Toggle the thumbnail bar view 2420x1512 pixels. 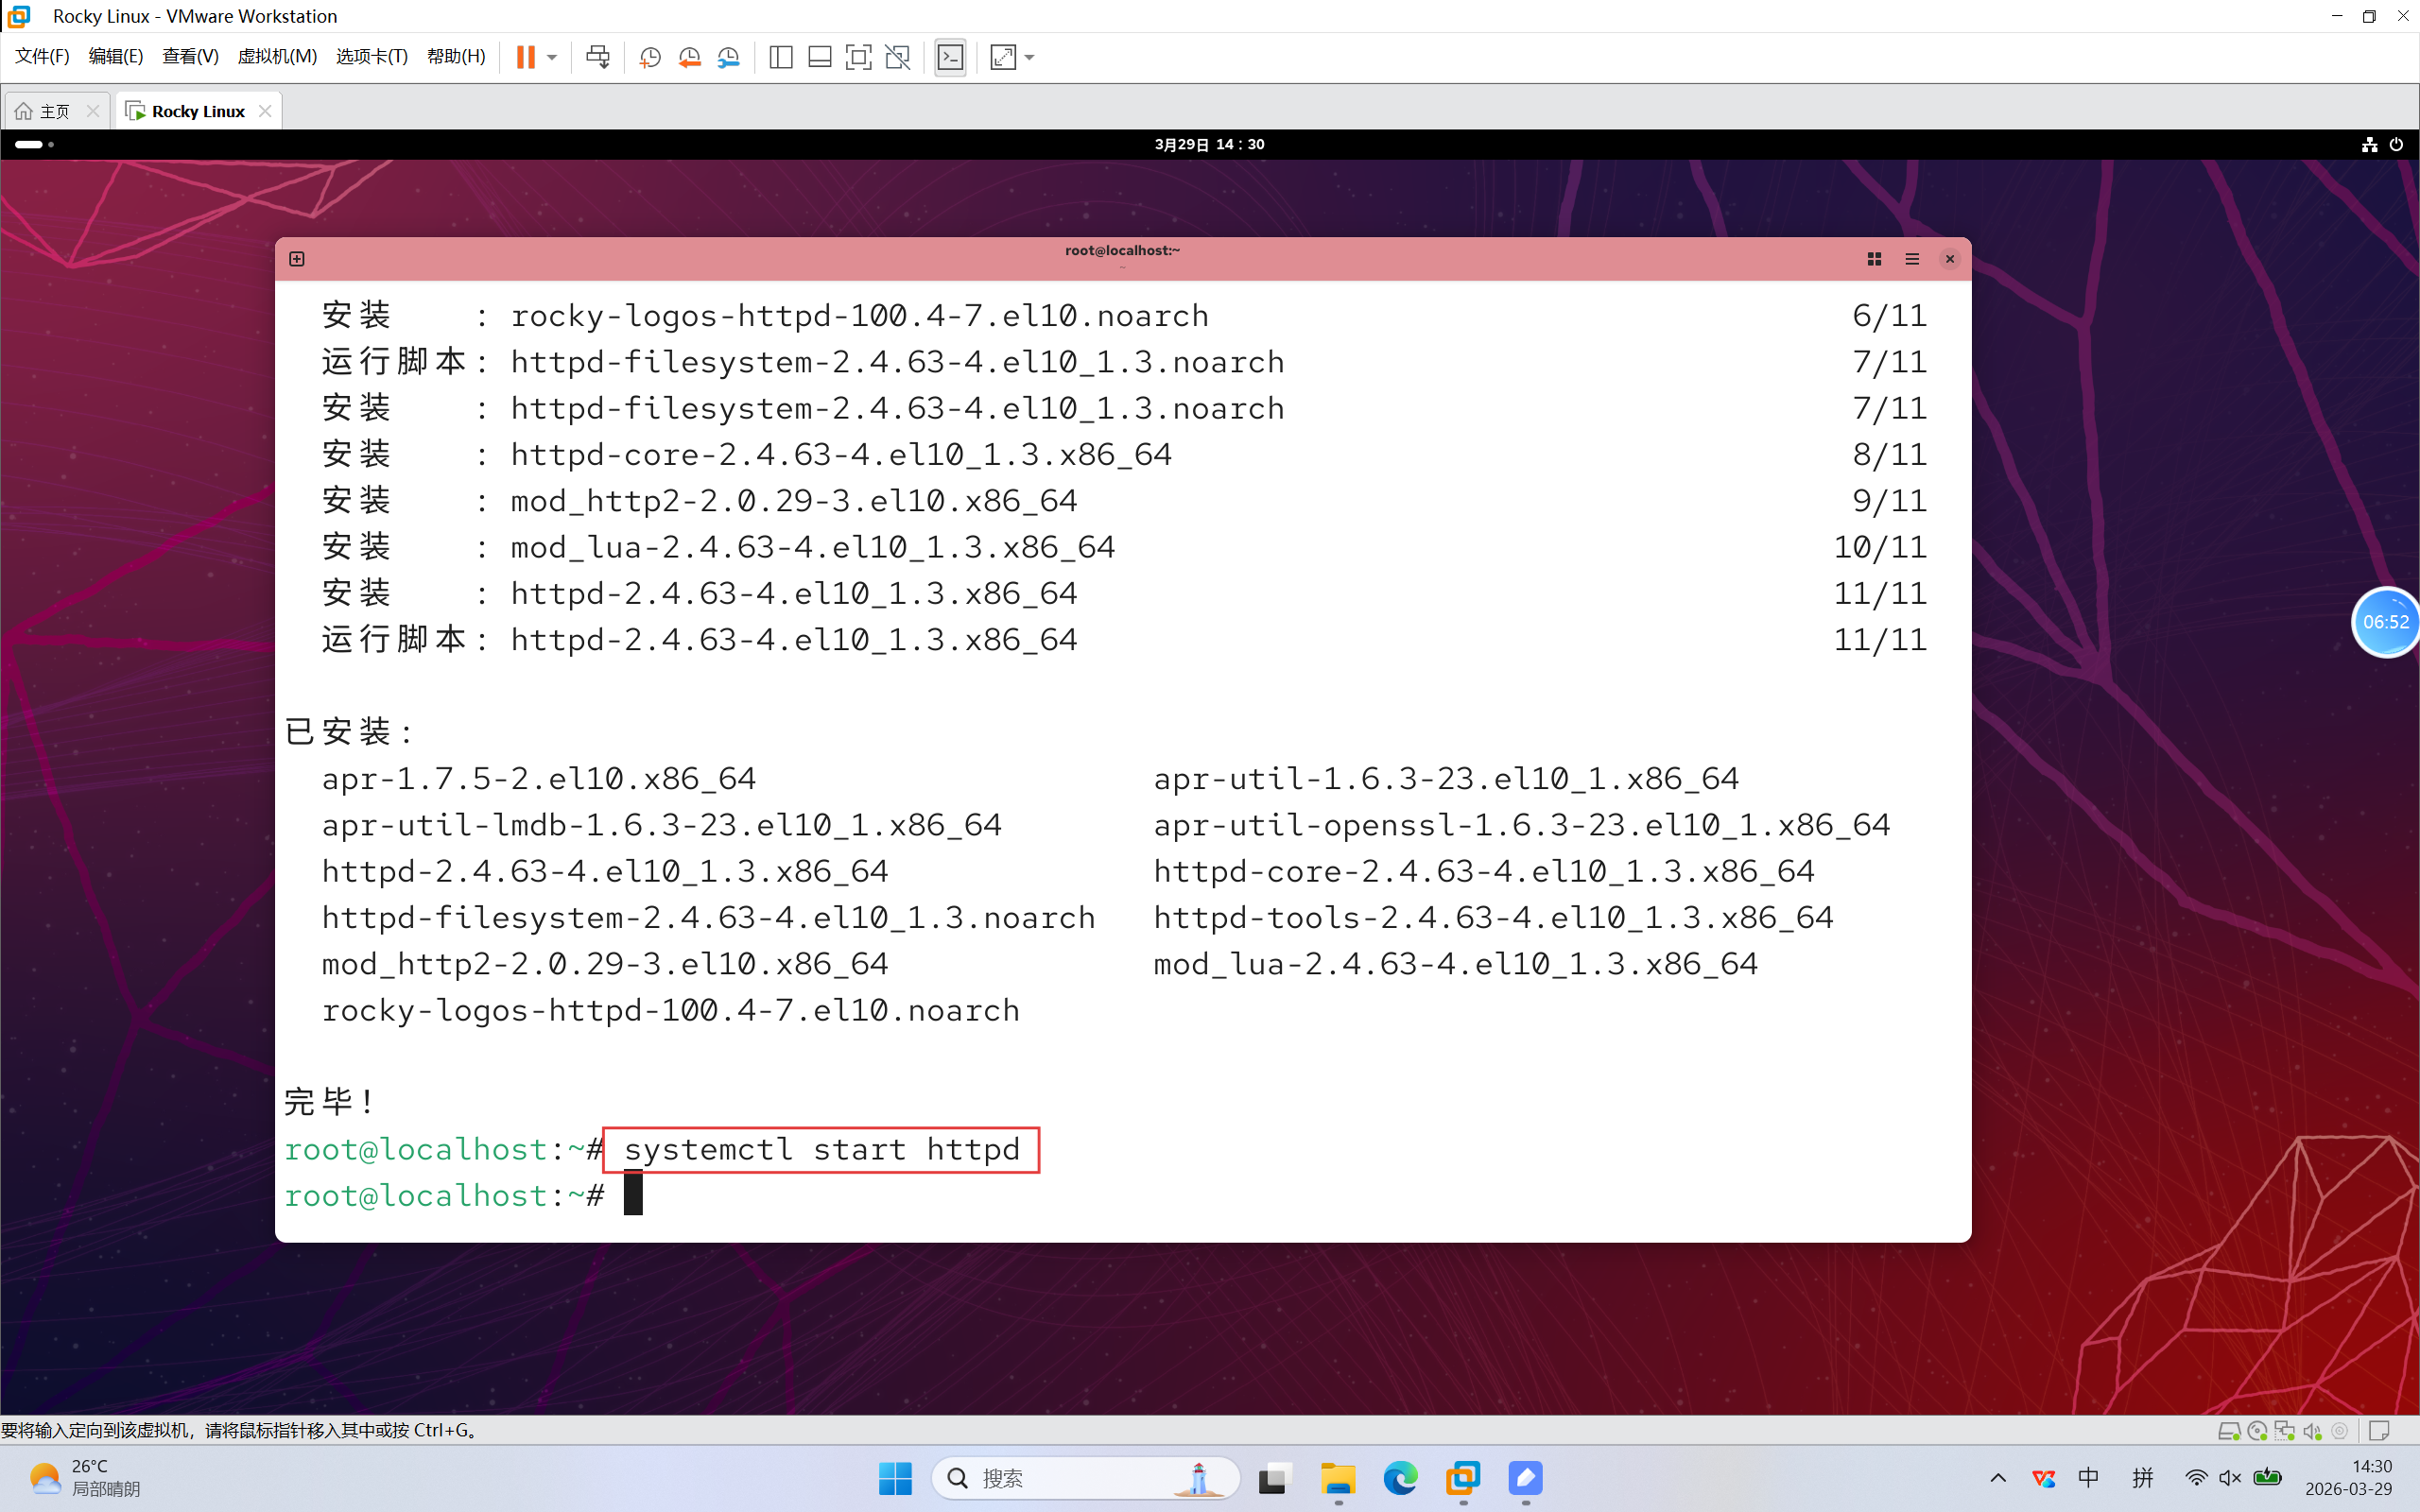[819, 57]
